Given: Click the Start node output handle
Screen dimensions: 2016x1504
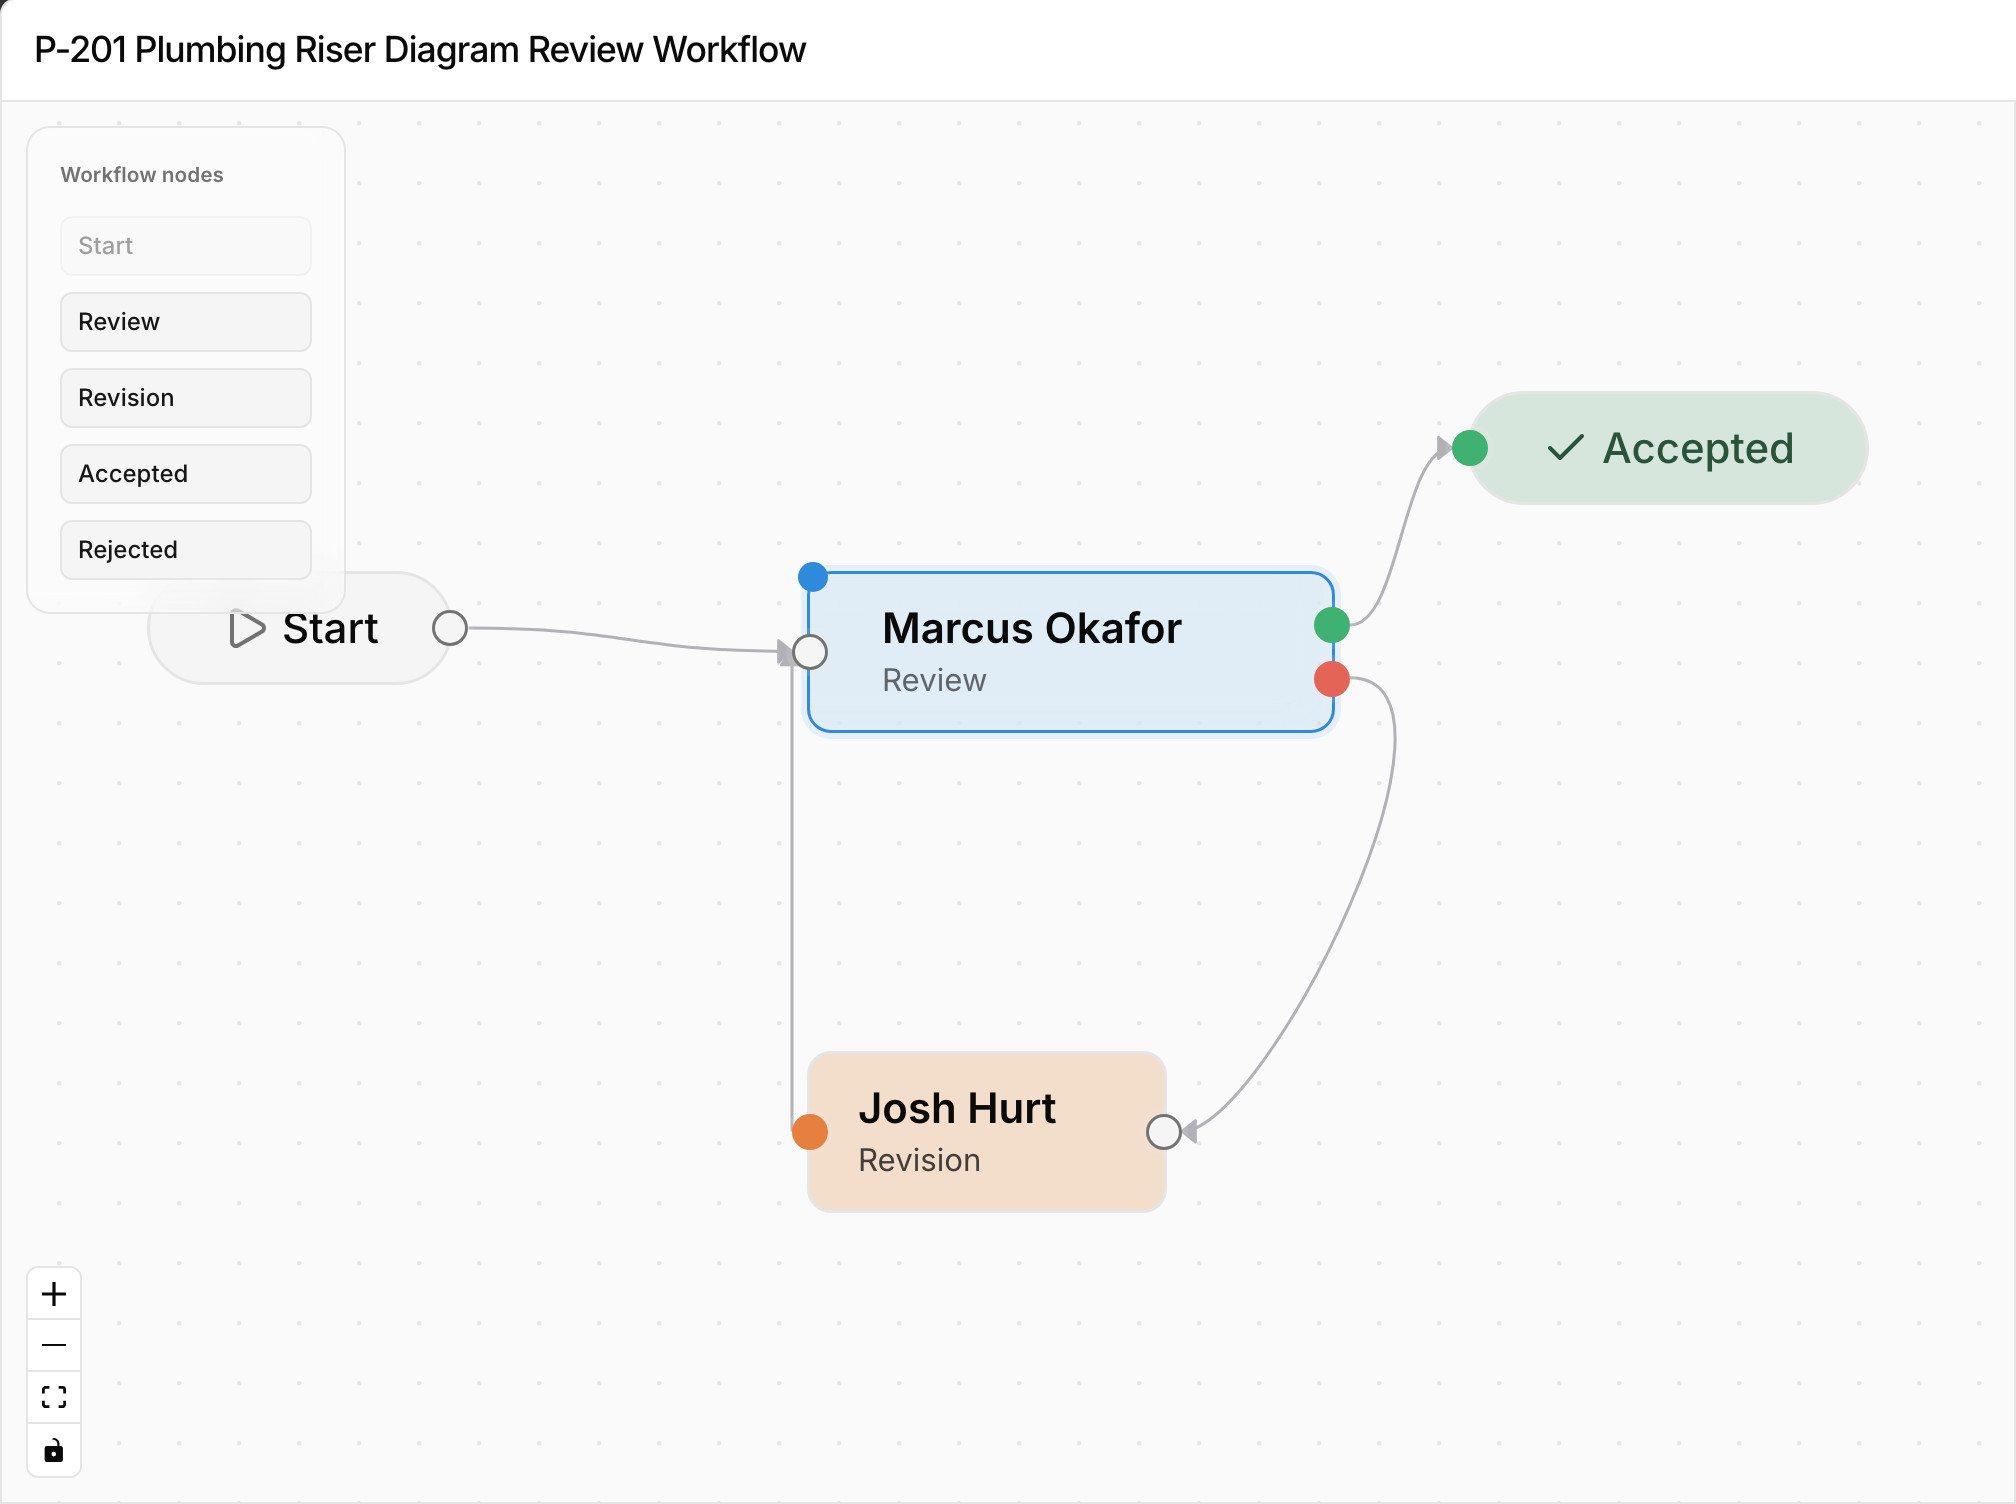Looking at the screenshot, I should click(x=450, y=628).
